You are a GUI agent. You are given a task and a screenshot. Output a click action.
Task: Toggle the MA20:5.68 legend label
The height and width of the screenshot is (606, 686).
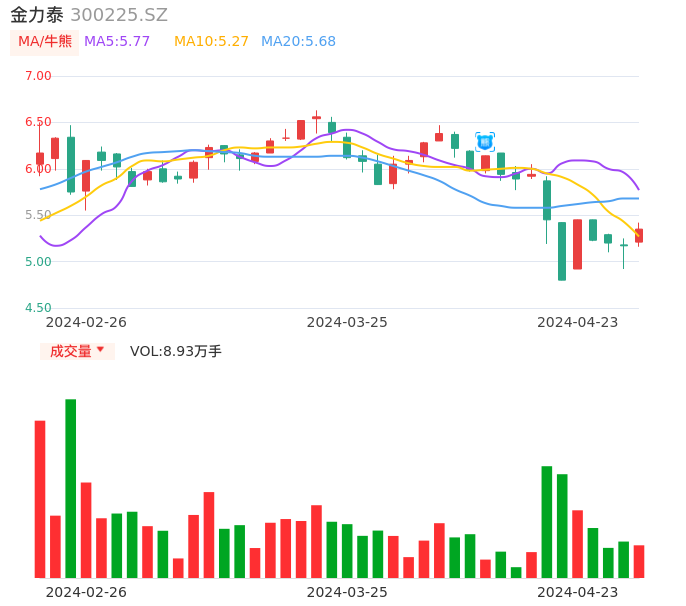(298, 42)
